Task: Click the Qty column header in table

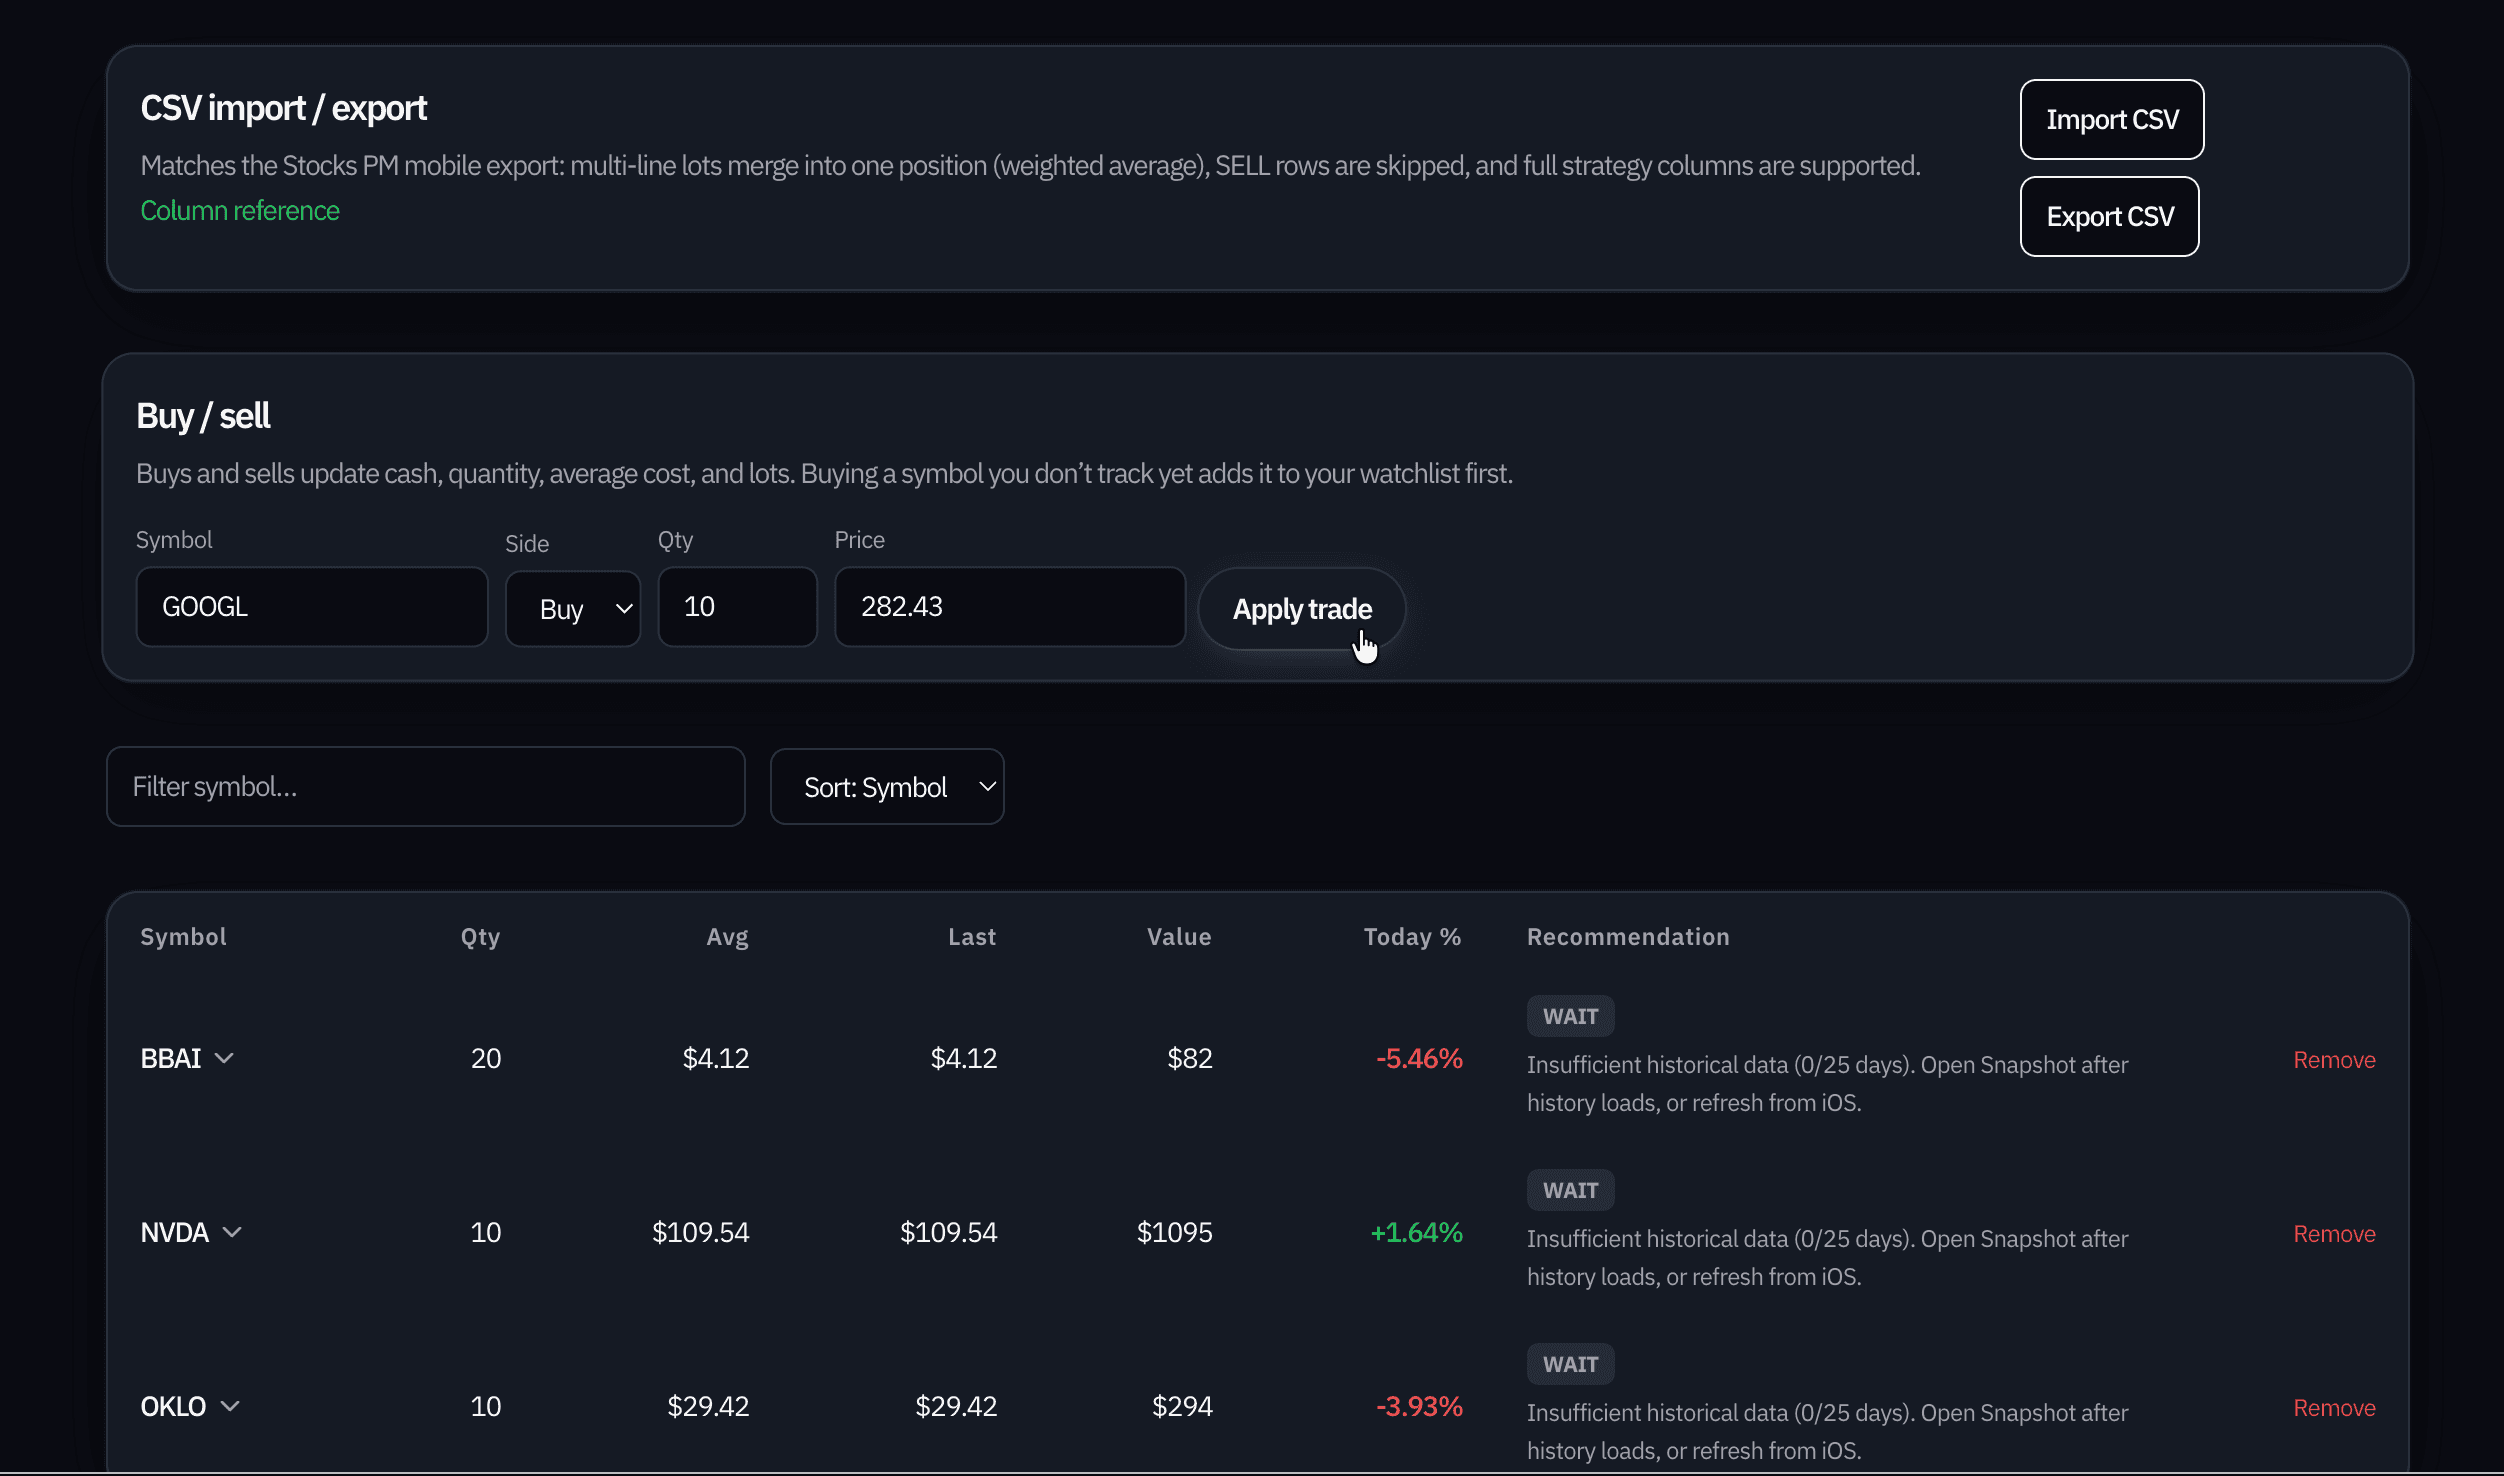Action: 480,937
